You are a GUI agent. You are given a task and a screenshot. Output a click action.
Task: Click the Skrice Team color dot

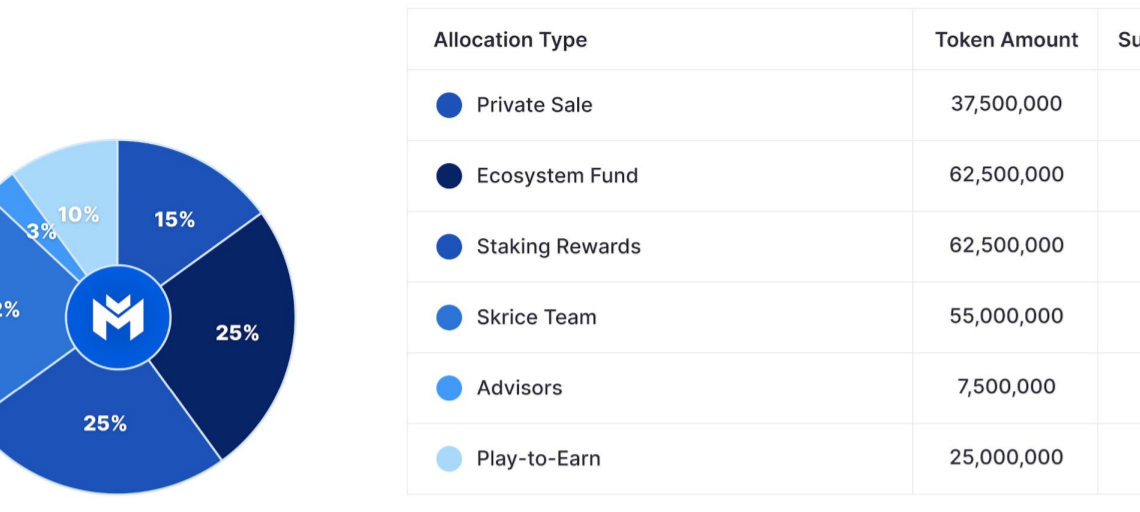coord(449,317)
